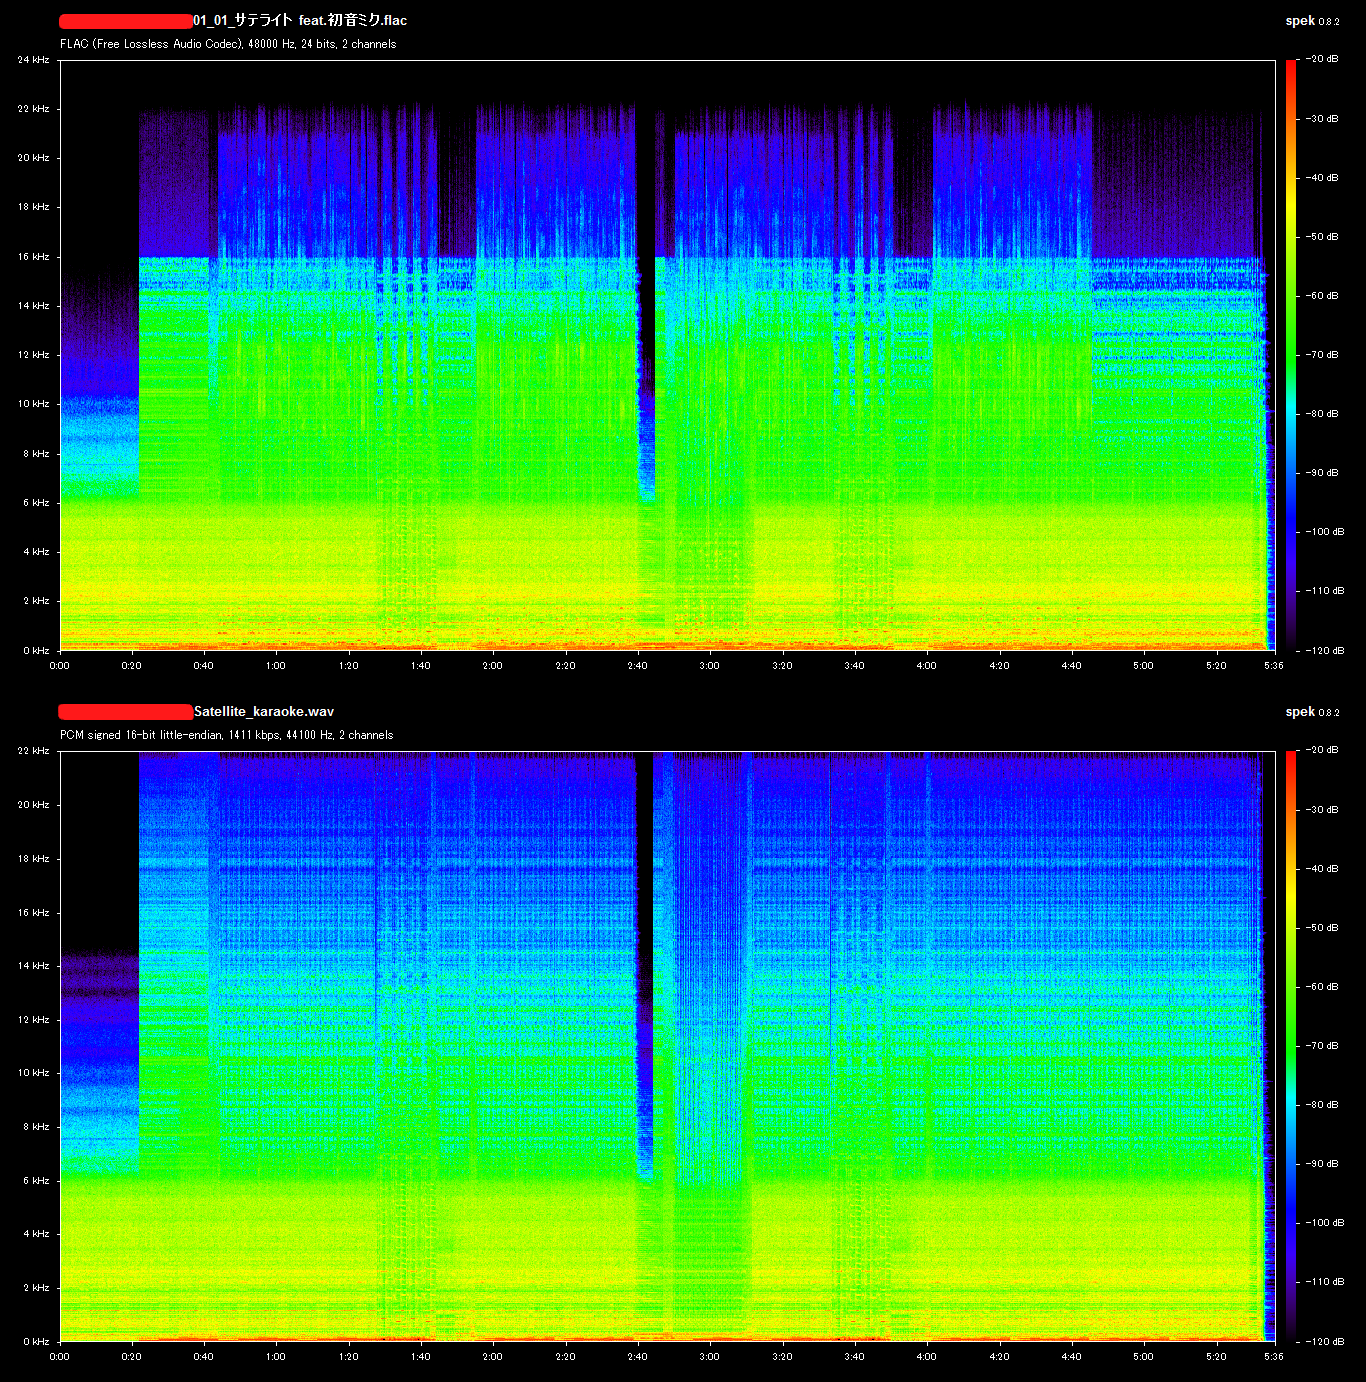The image size is (1366, 1382).
Task: Click the 1:00 marker on bottom time axis
Action: [x=276, y=1357]
